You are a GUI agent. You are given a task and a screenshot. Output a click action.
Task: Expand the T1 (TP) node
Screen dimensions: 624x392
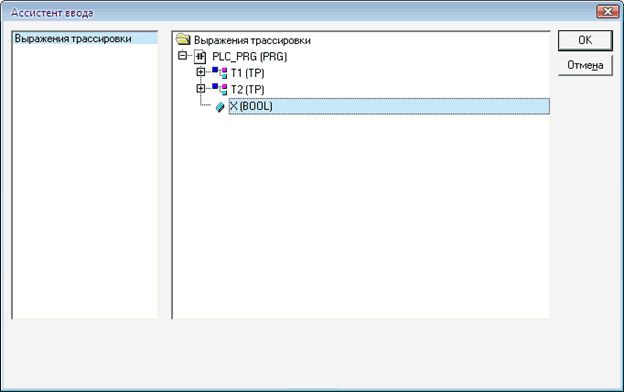pos(201,72)
